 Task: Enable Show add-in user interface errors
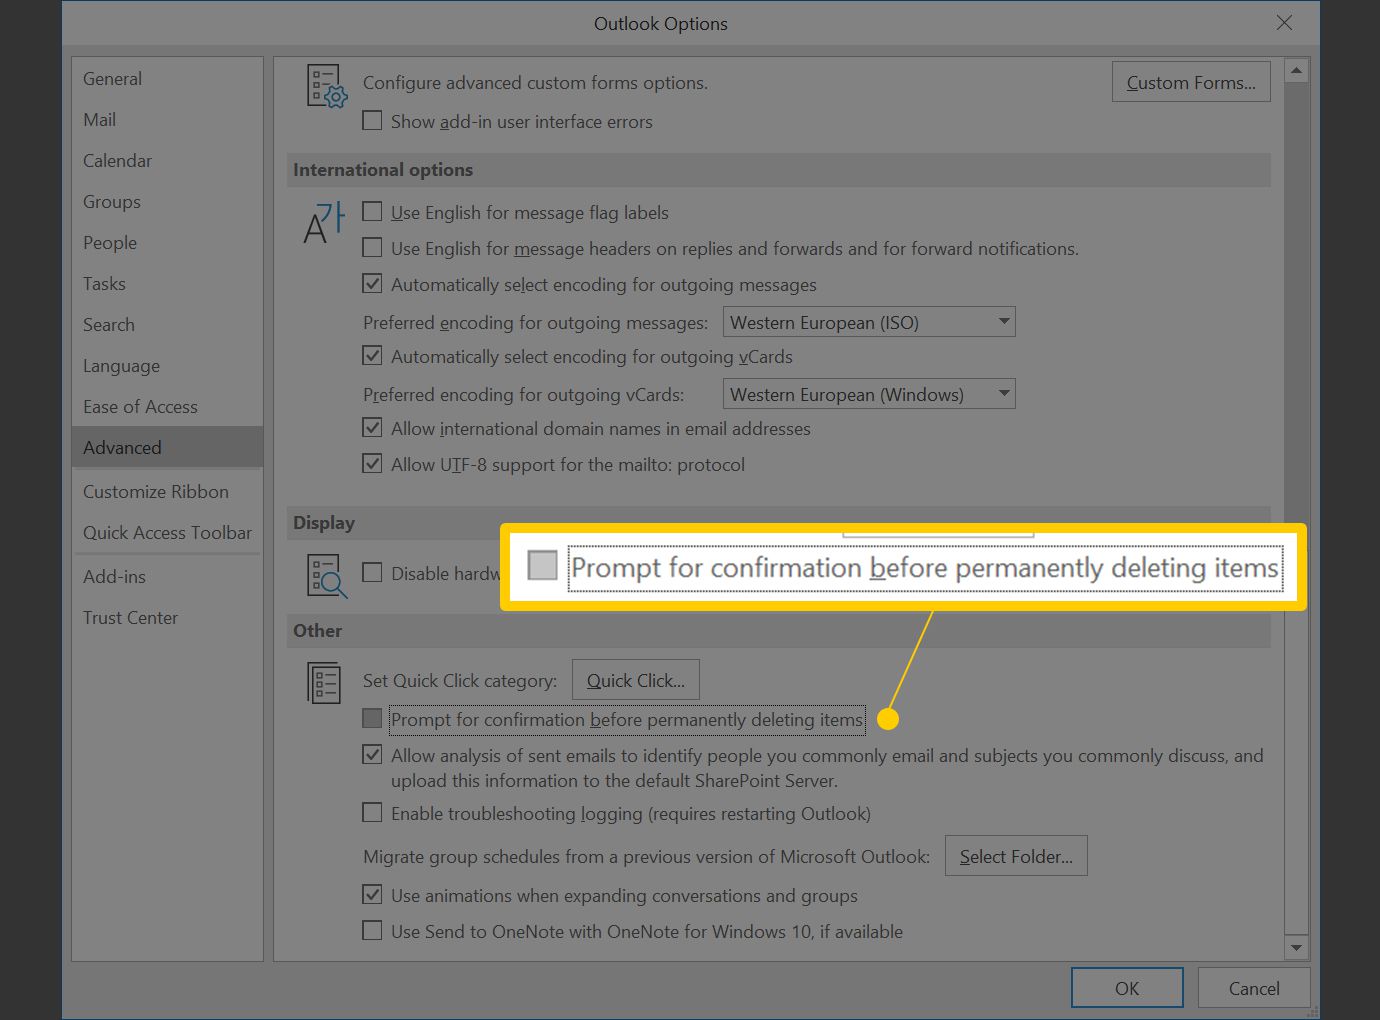pyautogui.click(x=372, y=121)
